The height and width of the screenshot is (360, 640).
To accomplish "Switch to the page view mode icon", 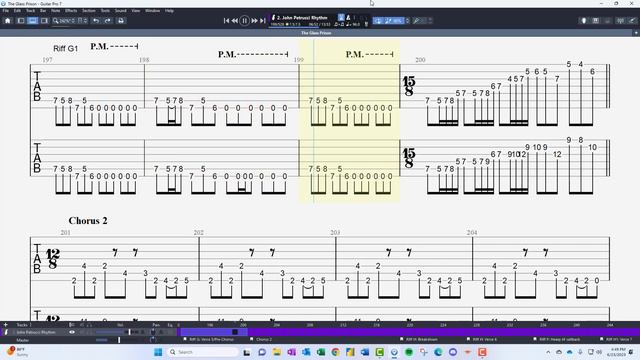I will [x=21, y=20].
